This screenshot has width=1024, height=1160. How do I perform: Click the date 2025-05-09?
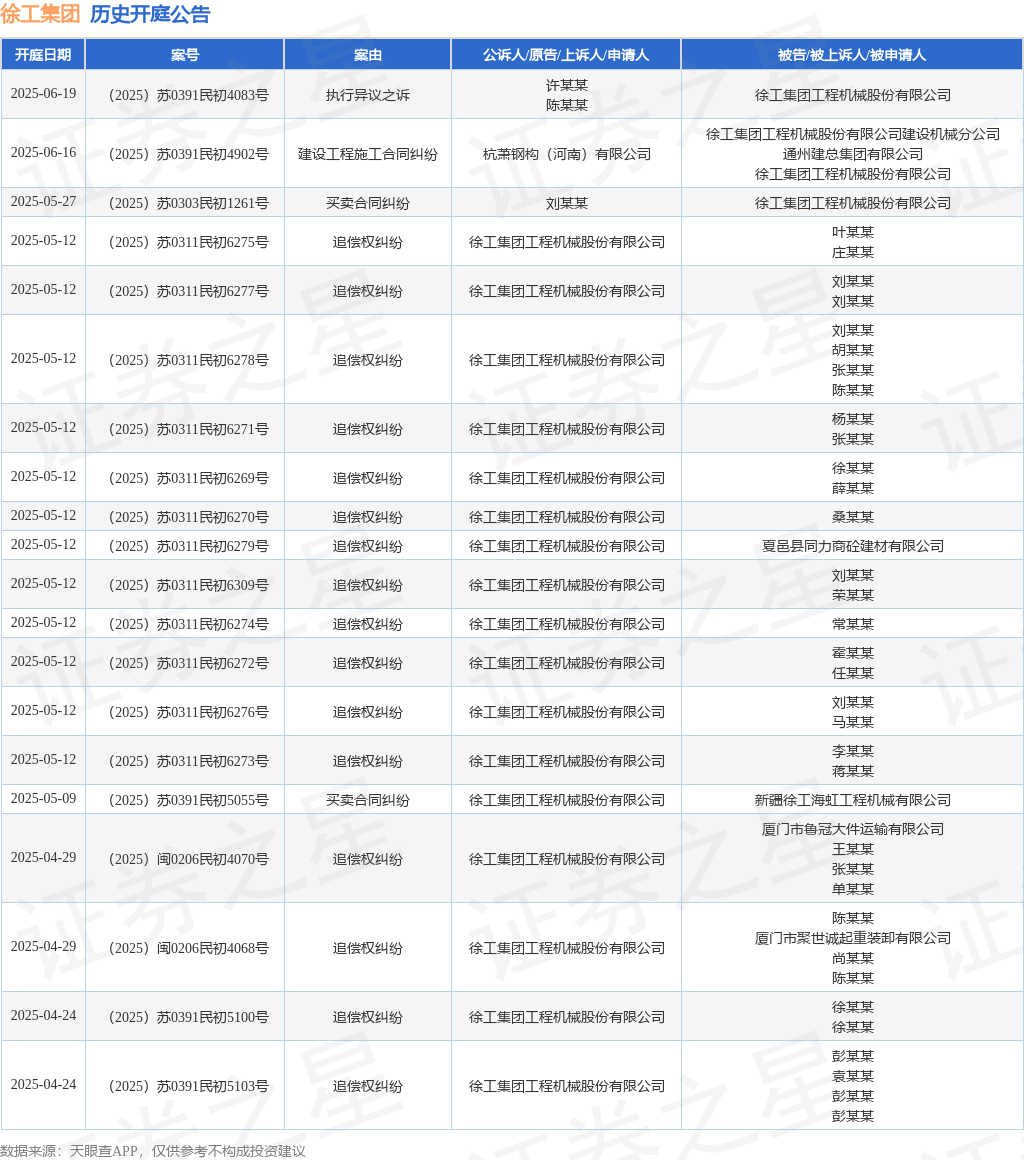point(43,798)
